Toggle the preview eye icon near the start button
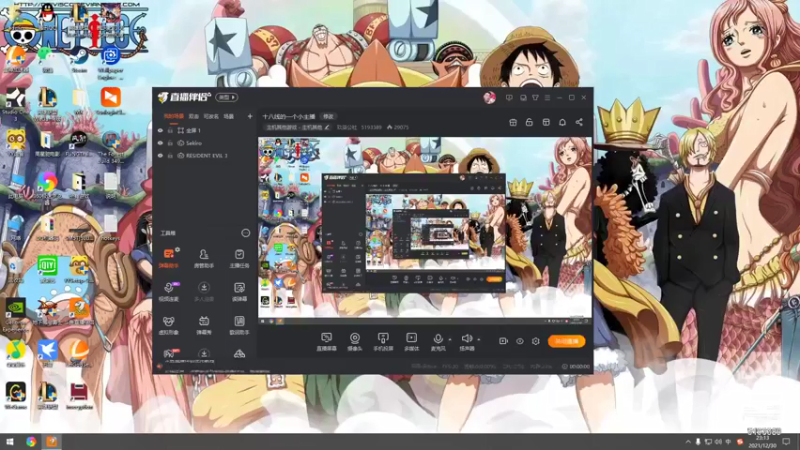The image size is (800, 450). [519, 341]
